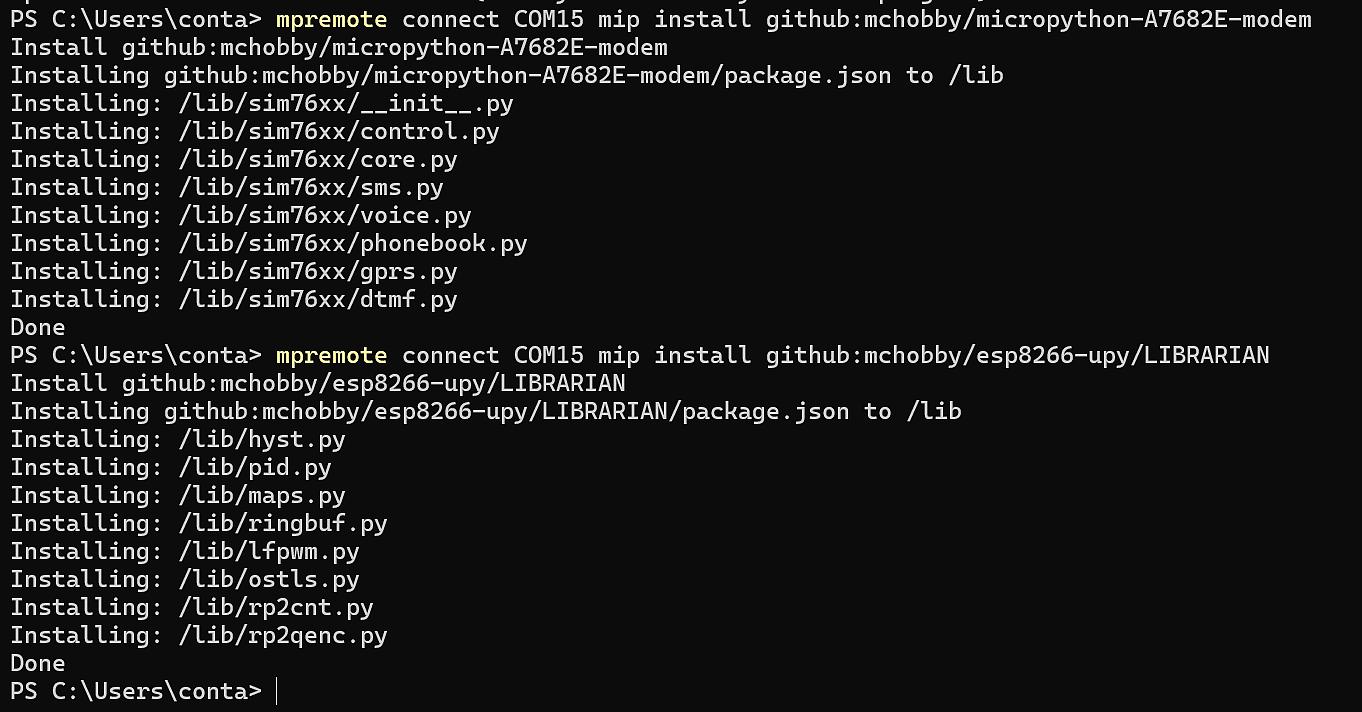Click the second mpremote command word
Screen dimensions: 1362x712
331,355
